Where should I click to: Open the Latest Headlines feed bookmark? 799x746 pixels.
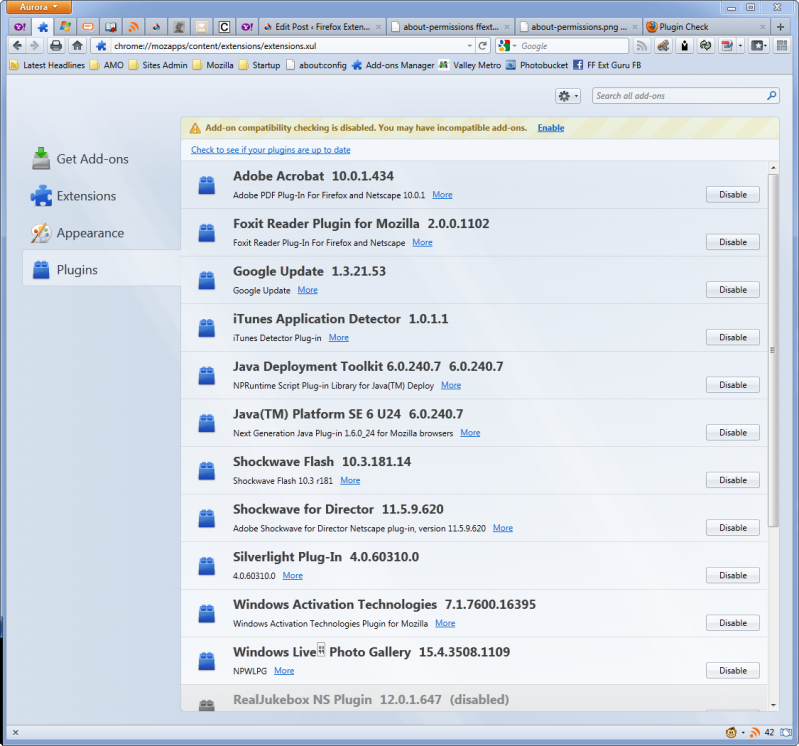[47, 65]
